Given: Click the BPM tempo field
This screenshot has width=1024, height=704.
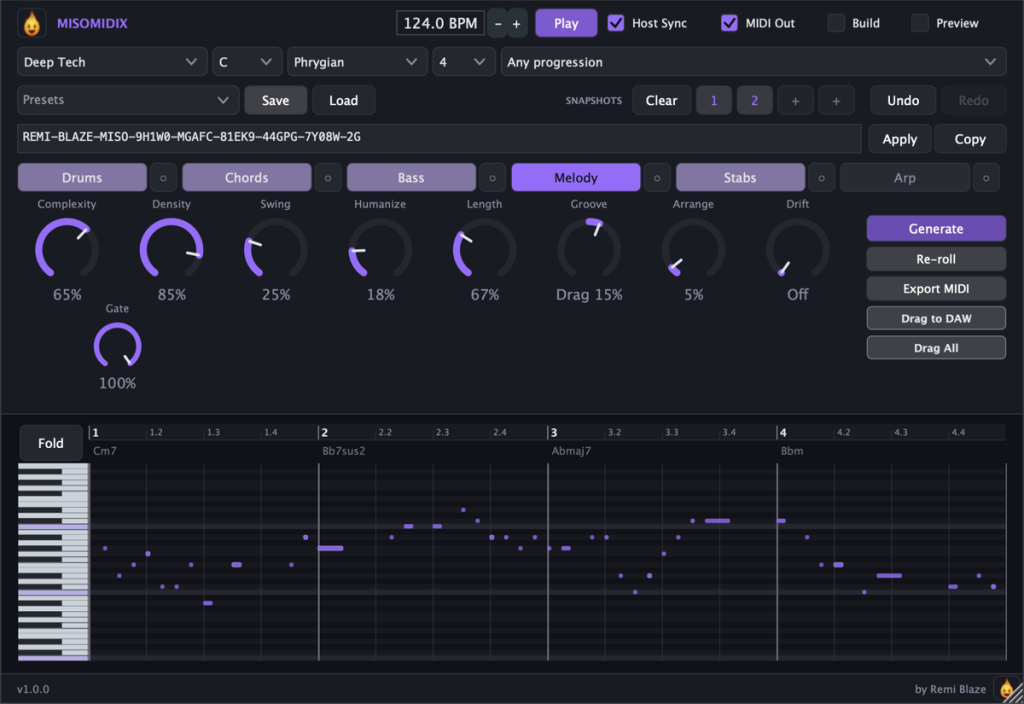Looking at the screenshot, I should (x=440, y=24).
